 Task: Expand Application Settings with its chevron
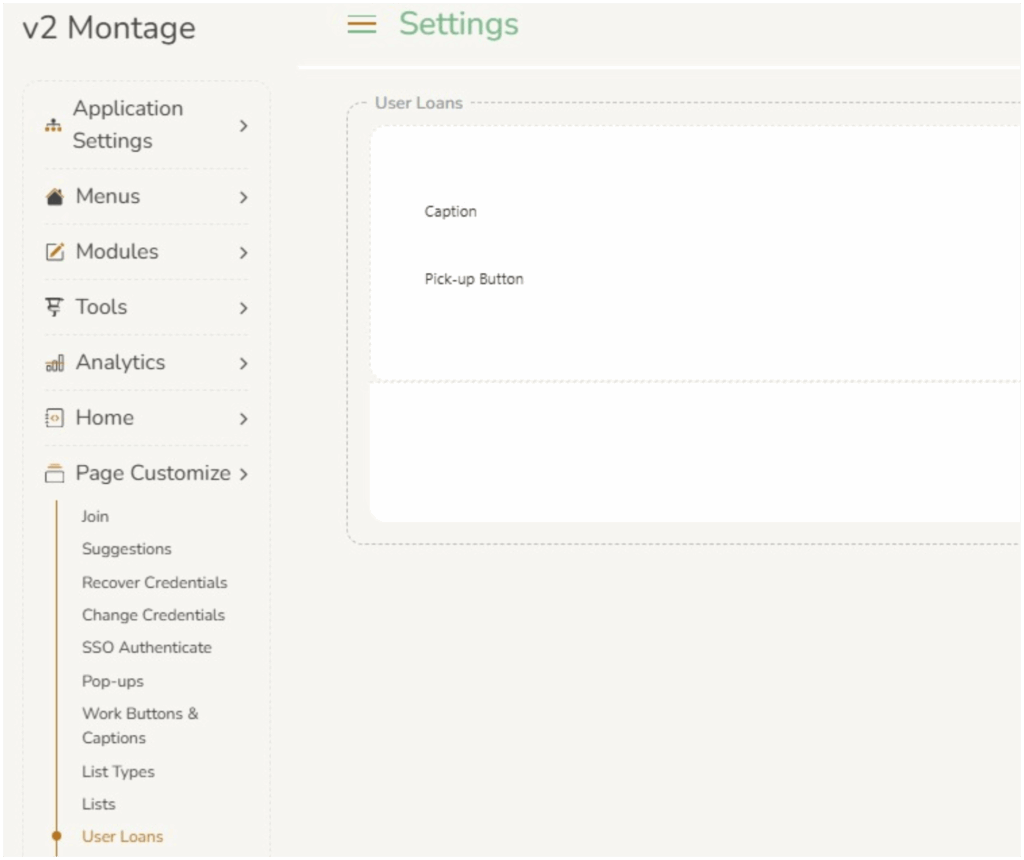tap(243, 126)
